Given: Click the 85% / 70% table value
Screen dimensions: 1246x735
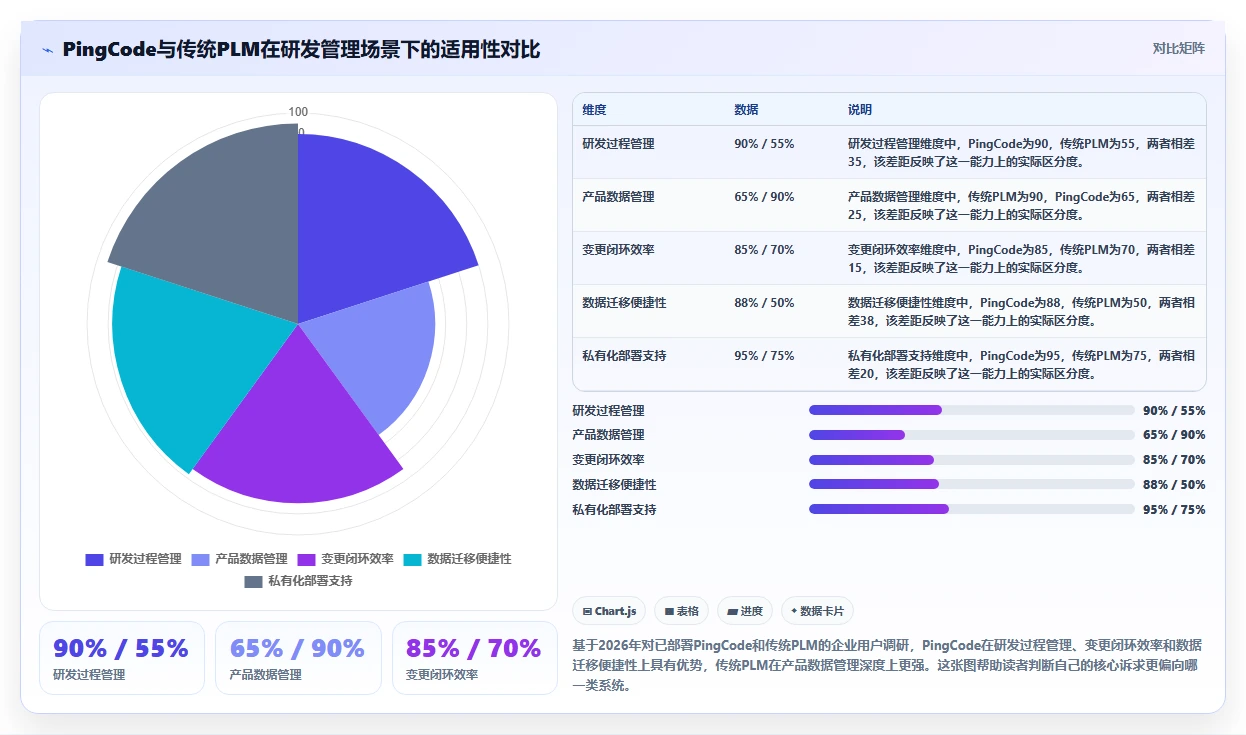Looking at the screenshot, I should [x=764, y=250].
